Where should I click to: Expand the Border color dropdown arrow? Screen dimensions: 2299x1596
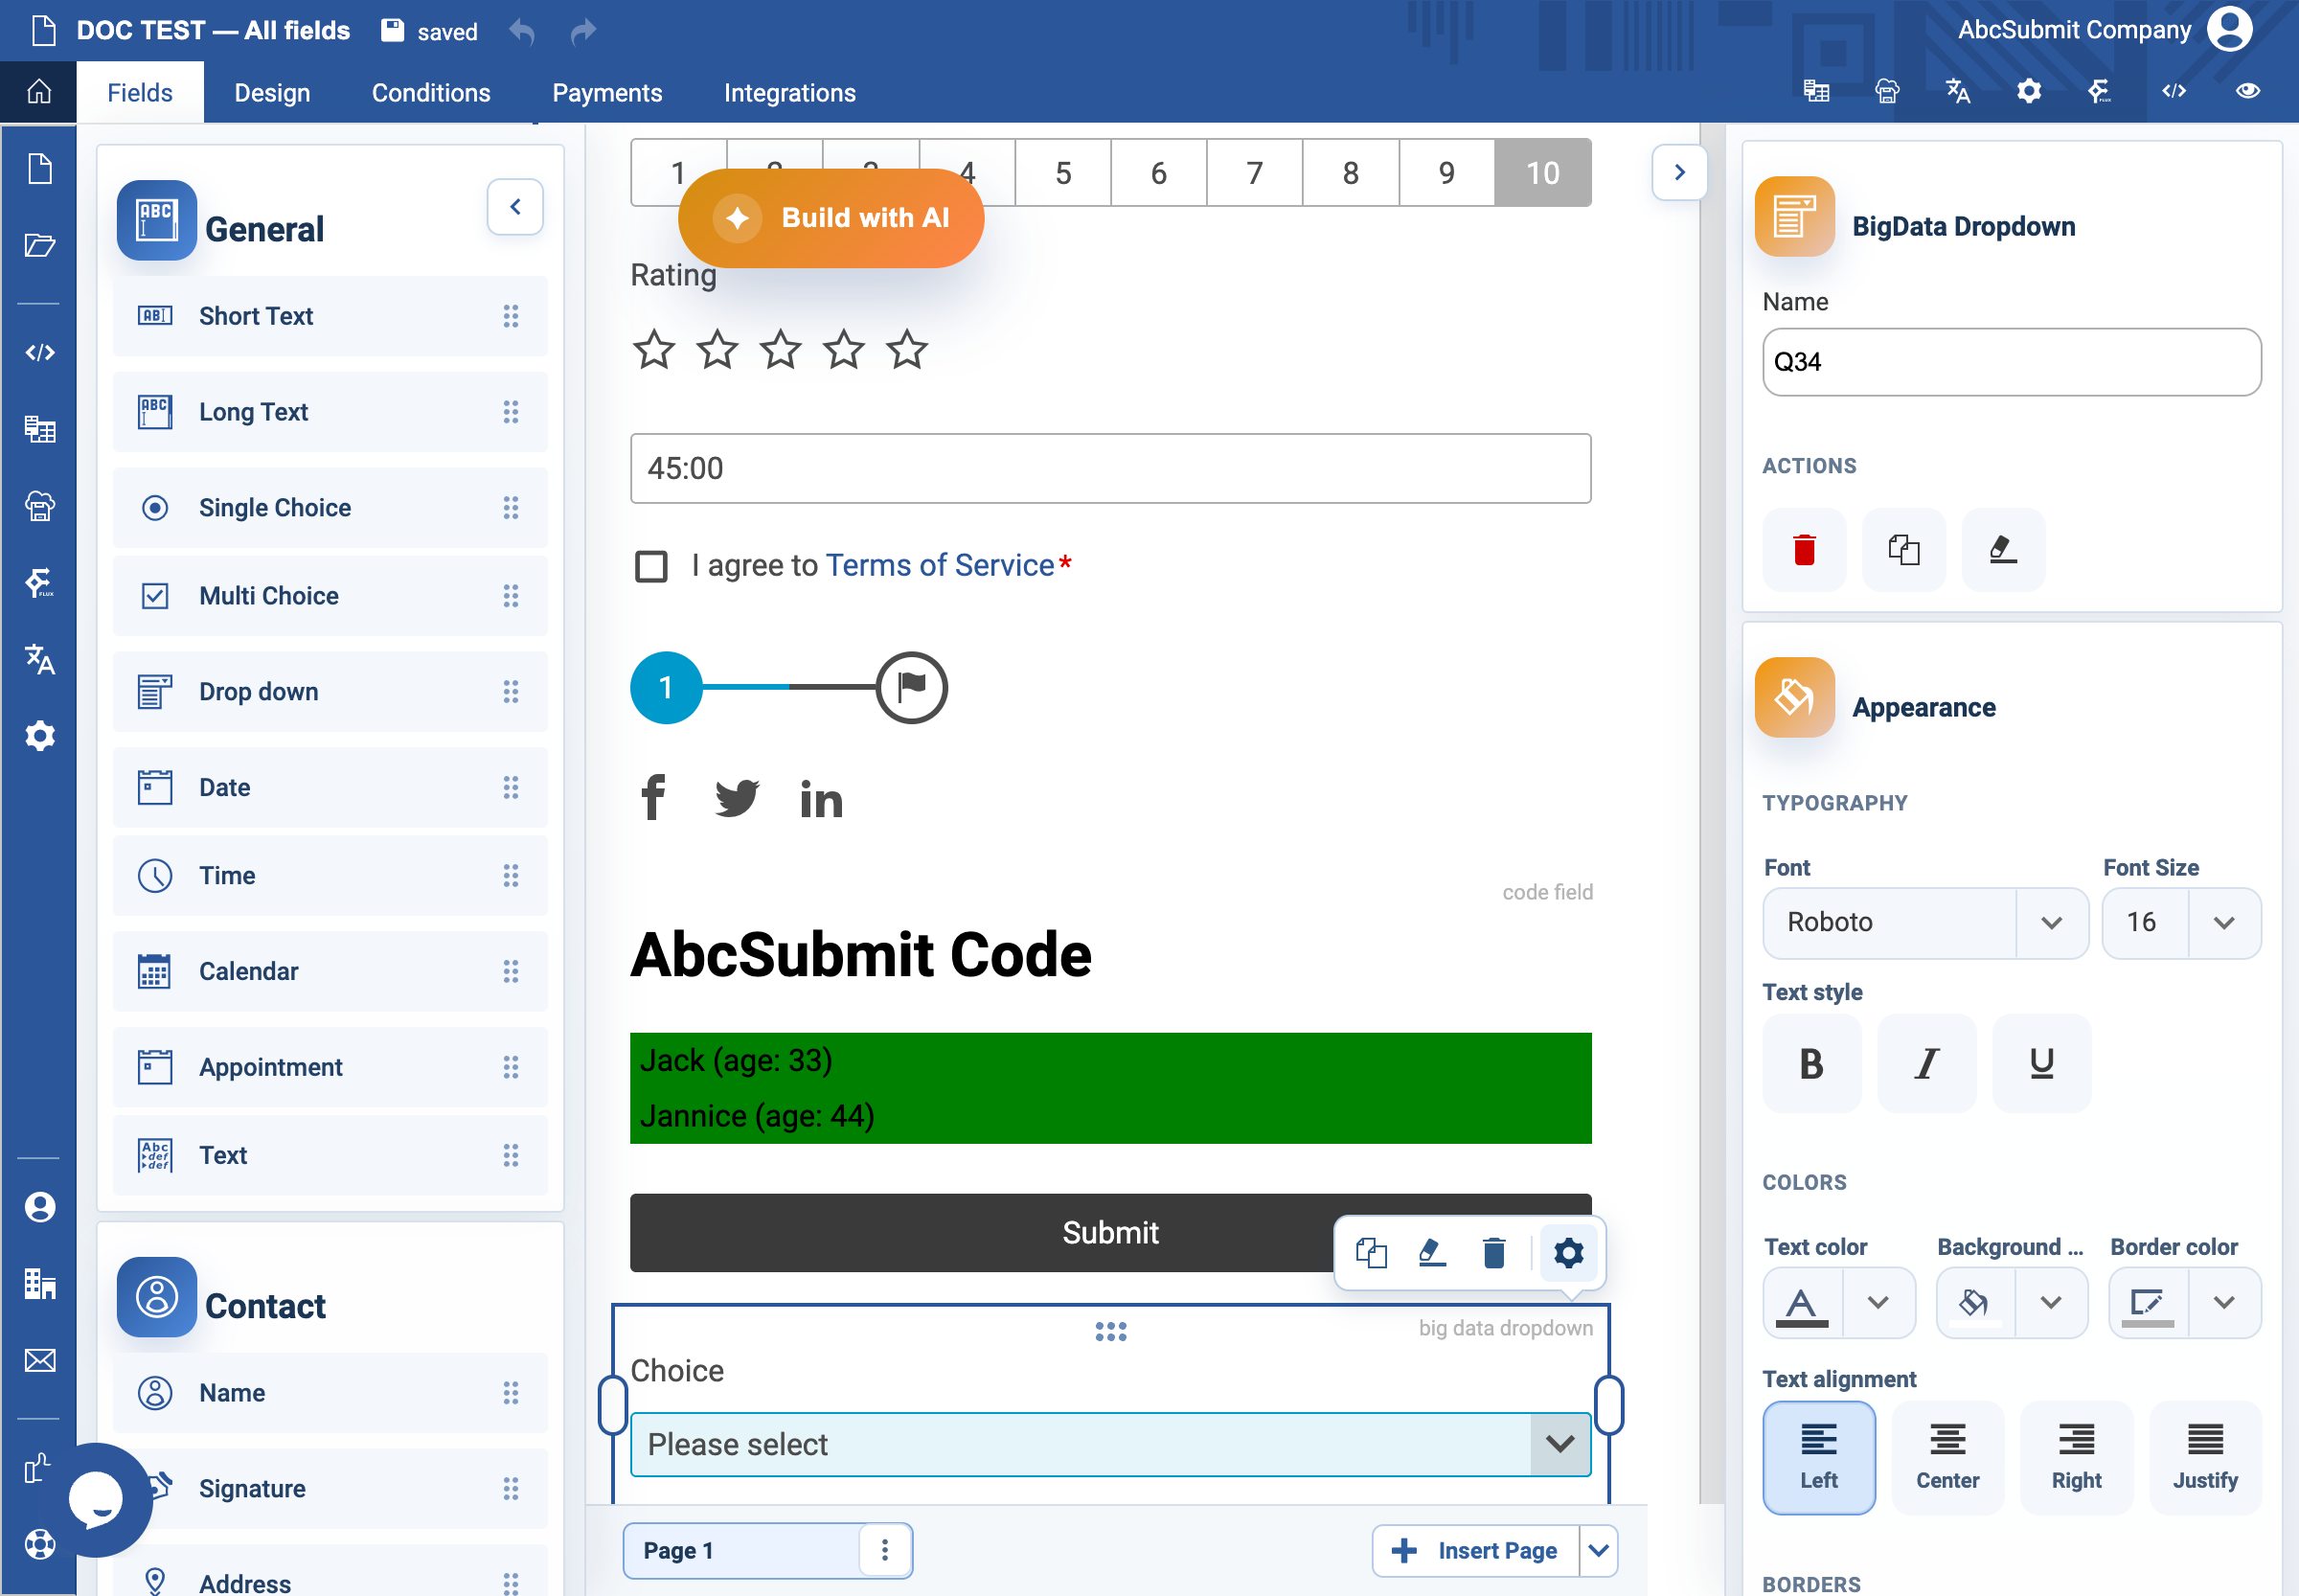click(x=2223, y=1302)
